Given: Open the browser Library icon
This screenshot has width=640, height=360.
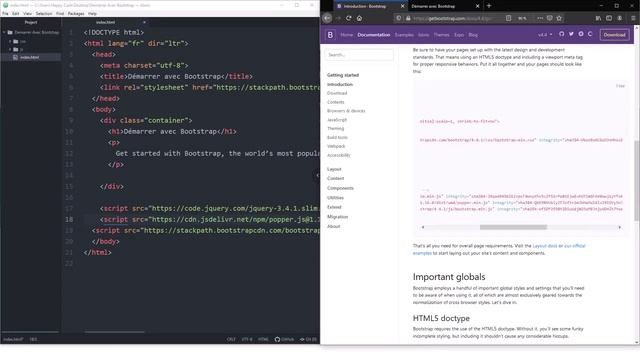Looking at the screenshot, I should click(x=598, y=18).
